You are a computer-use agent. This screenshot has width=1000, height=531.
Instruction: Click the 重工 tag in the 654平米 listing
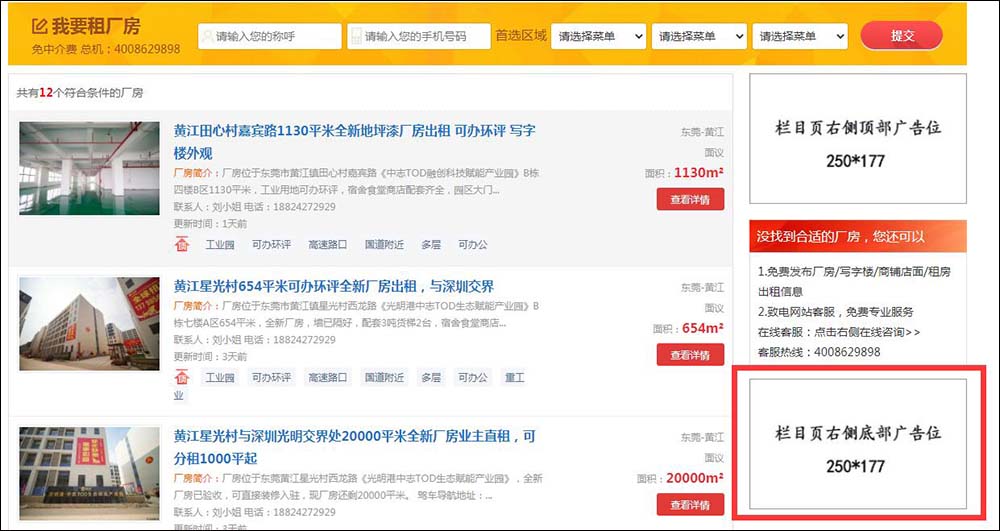pyautogui.click(x=514, y=377)
